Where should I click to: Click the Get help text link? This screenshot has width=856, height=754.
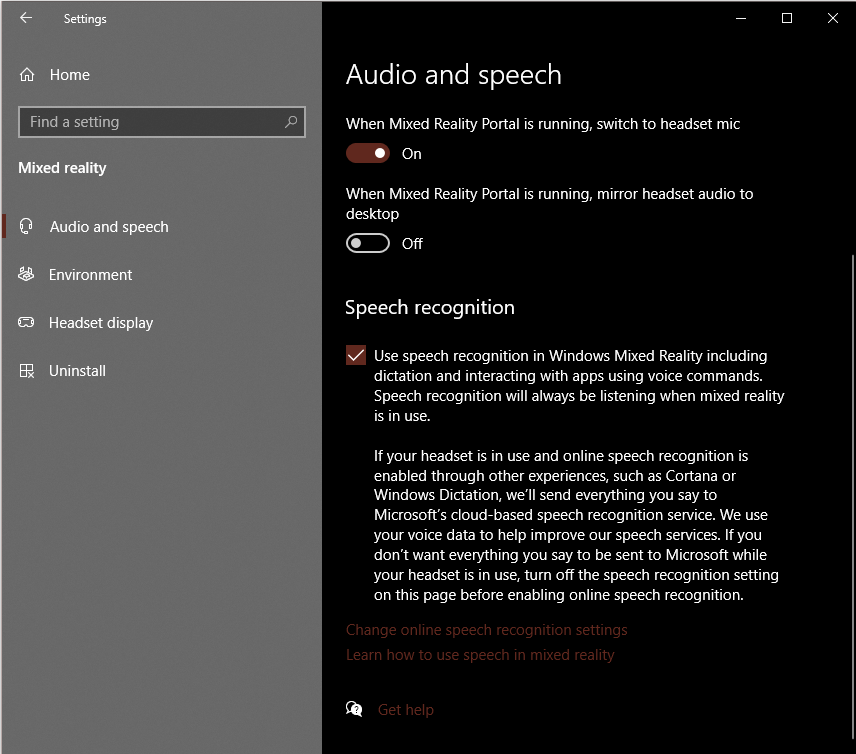[406, 710]
